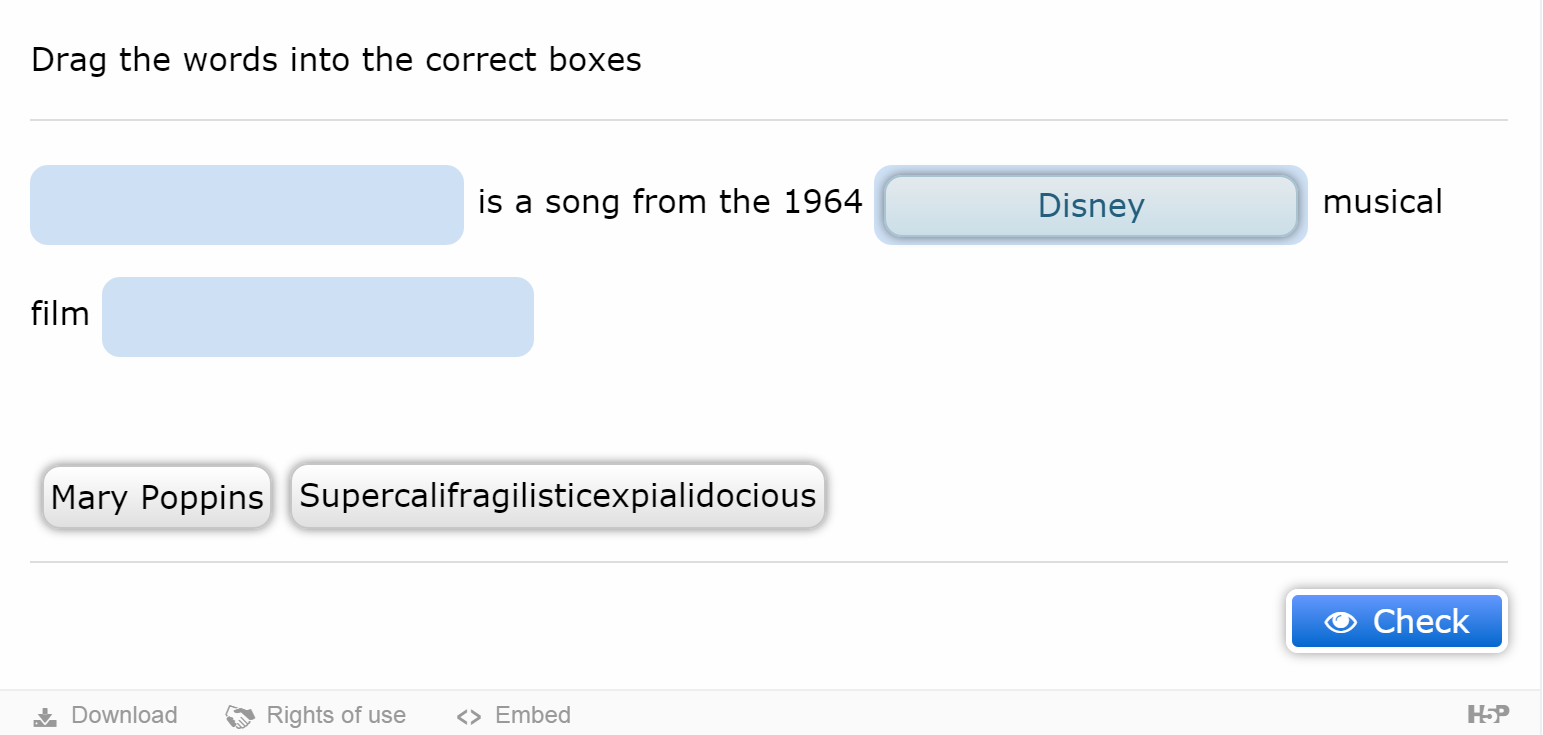The width and height of the screenshot is (1543, 735).
Task: Select the Mary Poppins word tile
Action: 157,496
